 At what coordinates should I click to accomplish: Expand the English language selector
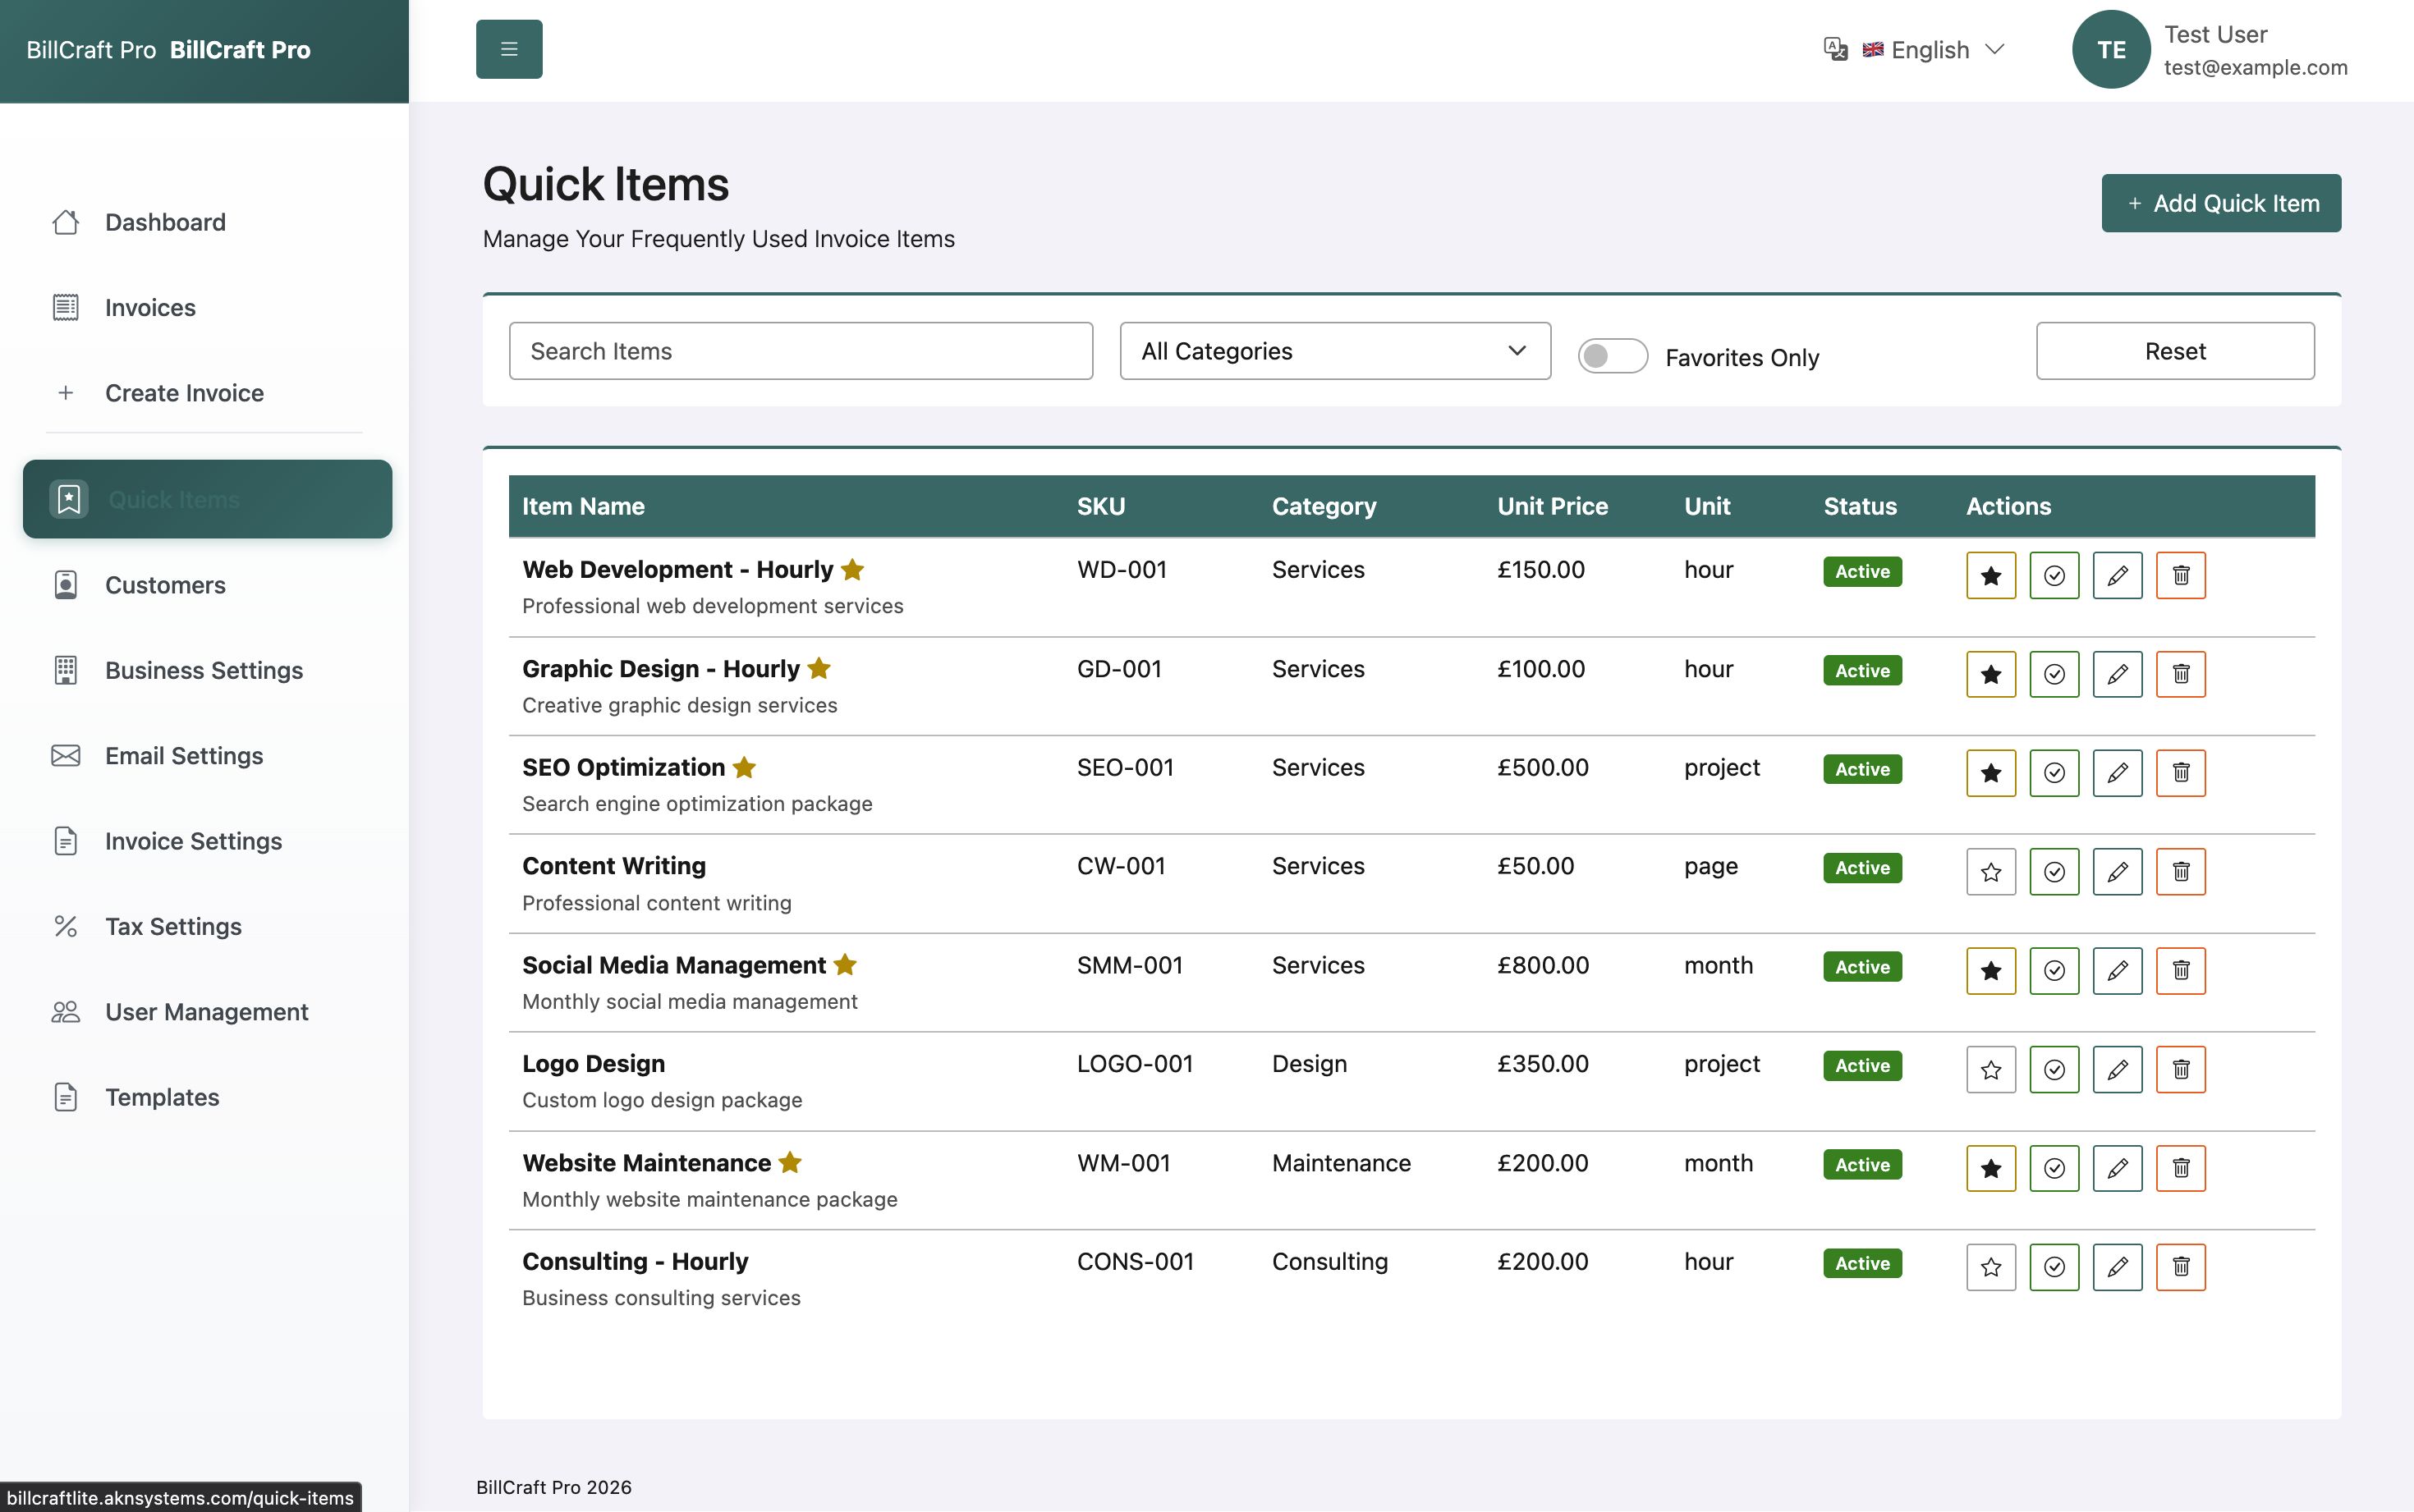tap(1935, 49)
